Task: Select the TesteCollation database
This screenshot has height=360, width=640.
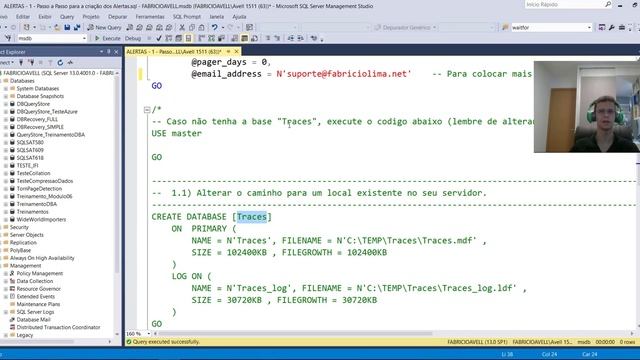Action: pos(33,173)
